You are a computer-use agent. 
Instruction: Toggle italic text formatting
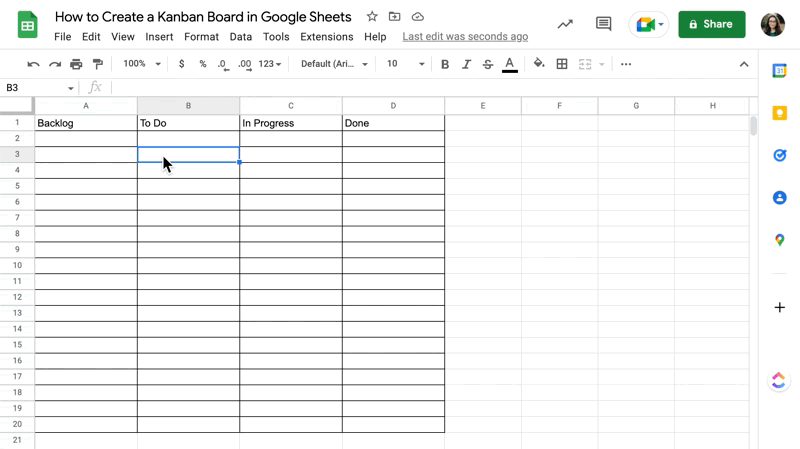[466, 64]
